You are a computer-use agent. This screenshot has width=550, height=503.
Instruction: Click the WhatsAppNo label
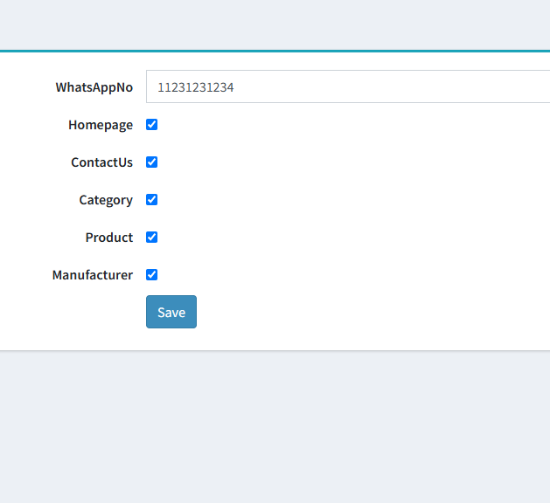(x=94, y=87)
